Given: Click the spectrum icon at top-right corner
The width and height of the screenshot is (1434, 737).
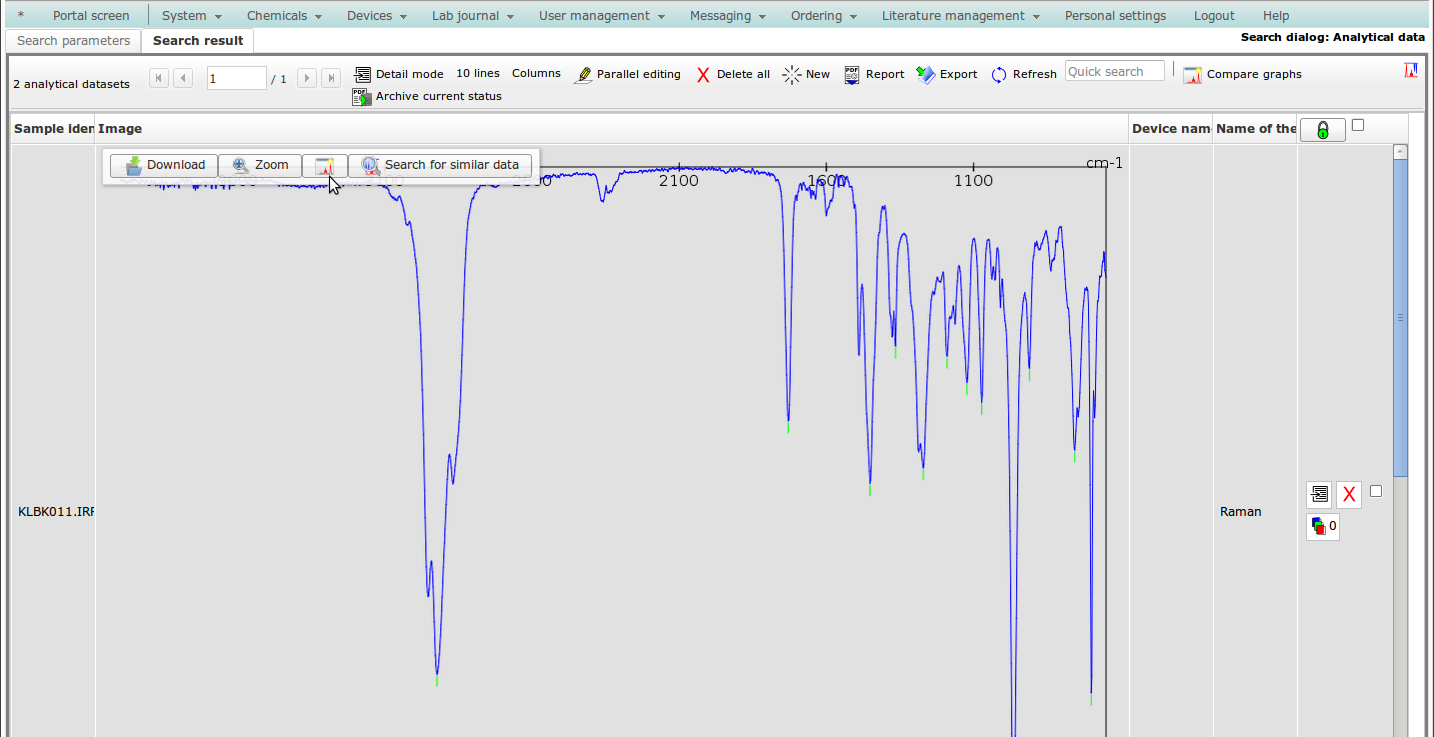Looking at the screenshot, I should 1411,71.
